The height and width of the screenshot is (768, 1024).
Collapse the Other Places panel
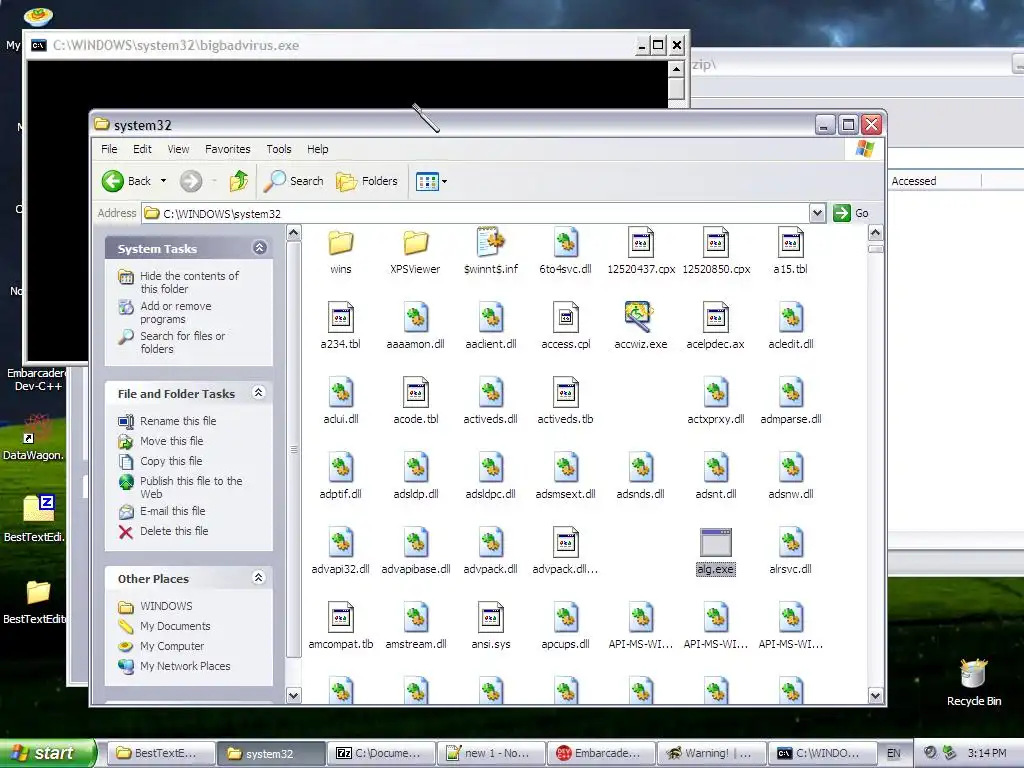pyautogui.click(x=259, y=577)
